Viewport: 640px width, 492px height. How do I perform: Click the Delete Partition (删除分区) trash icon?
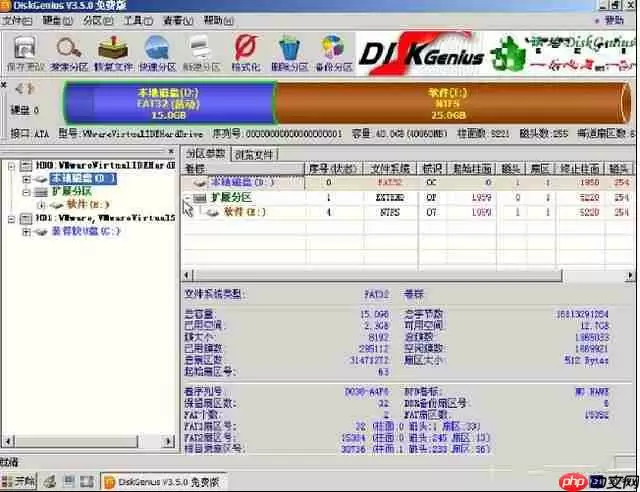(x=289, y=52)
